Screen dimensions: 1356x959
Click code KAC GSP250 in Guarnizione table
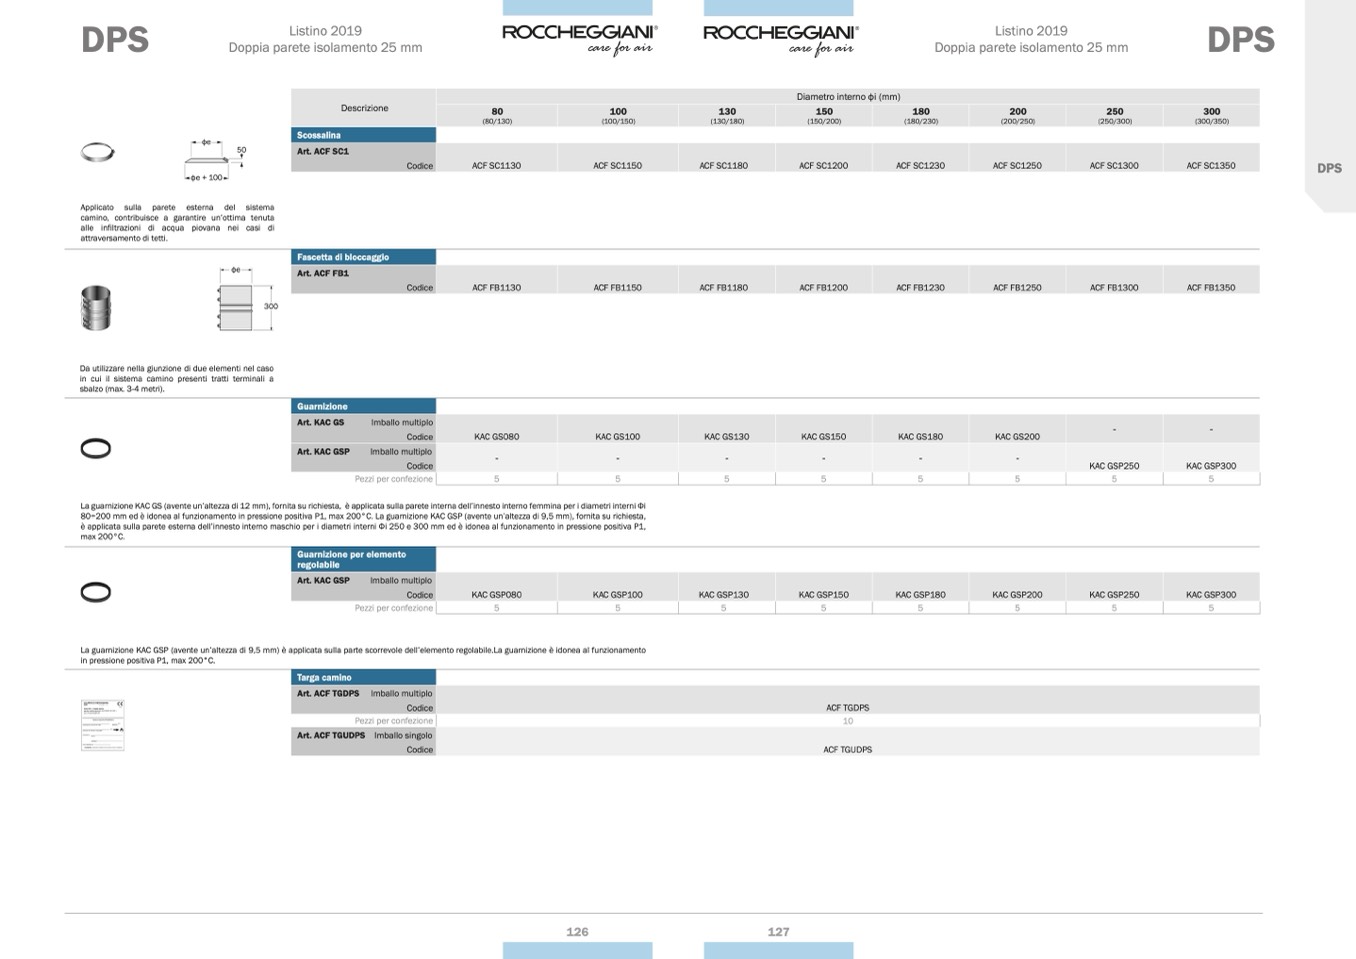[1114, 466]
